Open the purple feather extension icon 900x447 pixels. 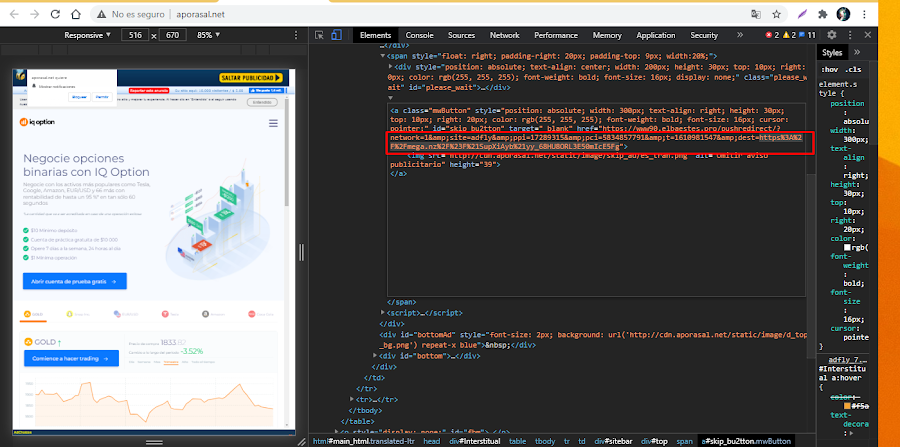pyautogui.click(x=802, y=14)
